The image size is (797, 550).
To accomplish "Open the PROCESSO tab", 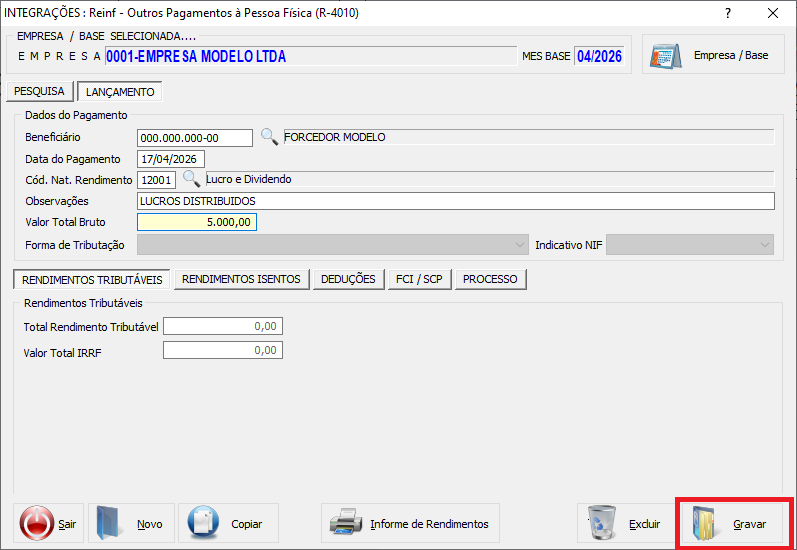I will [x=490, y=279].
